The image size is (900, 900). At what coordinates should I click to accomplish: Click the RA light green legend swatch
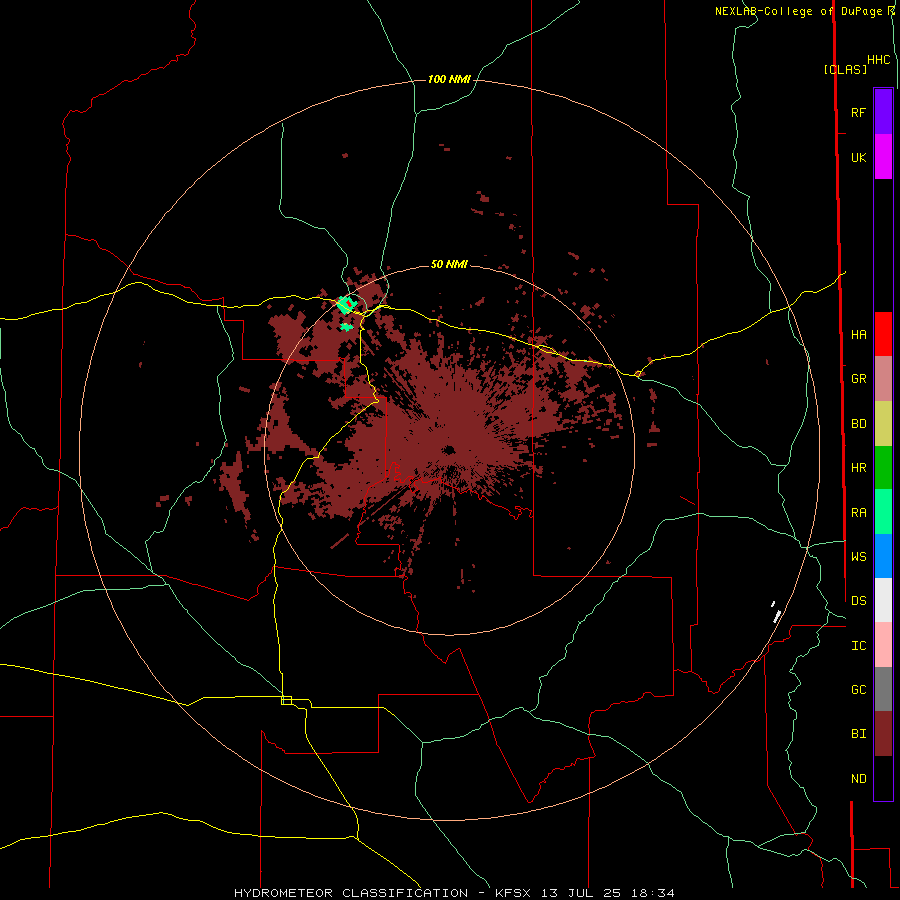tap(883, 512)
